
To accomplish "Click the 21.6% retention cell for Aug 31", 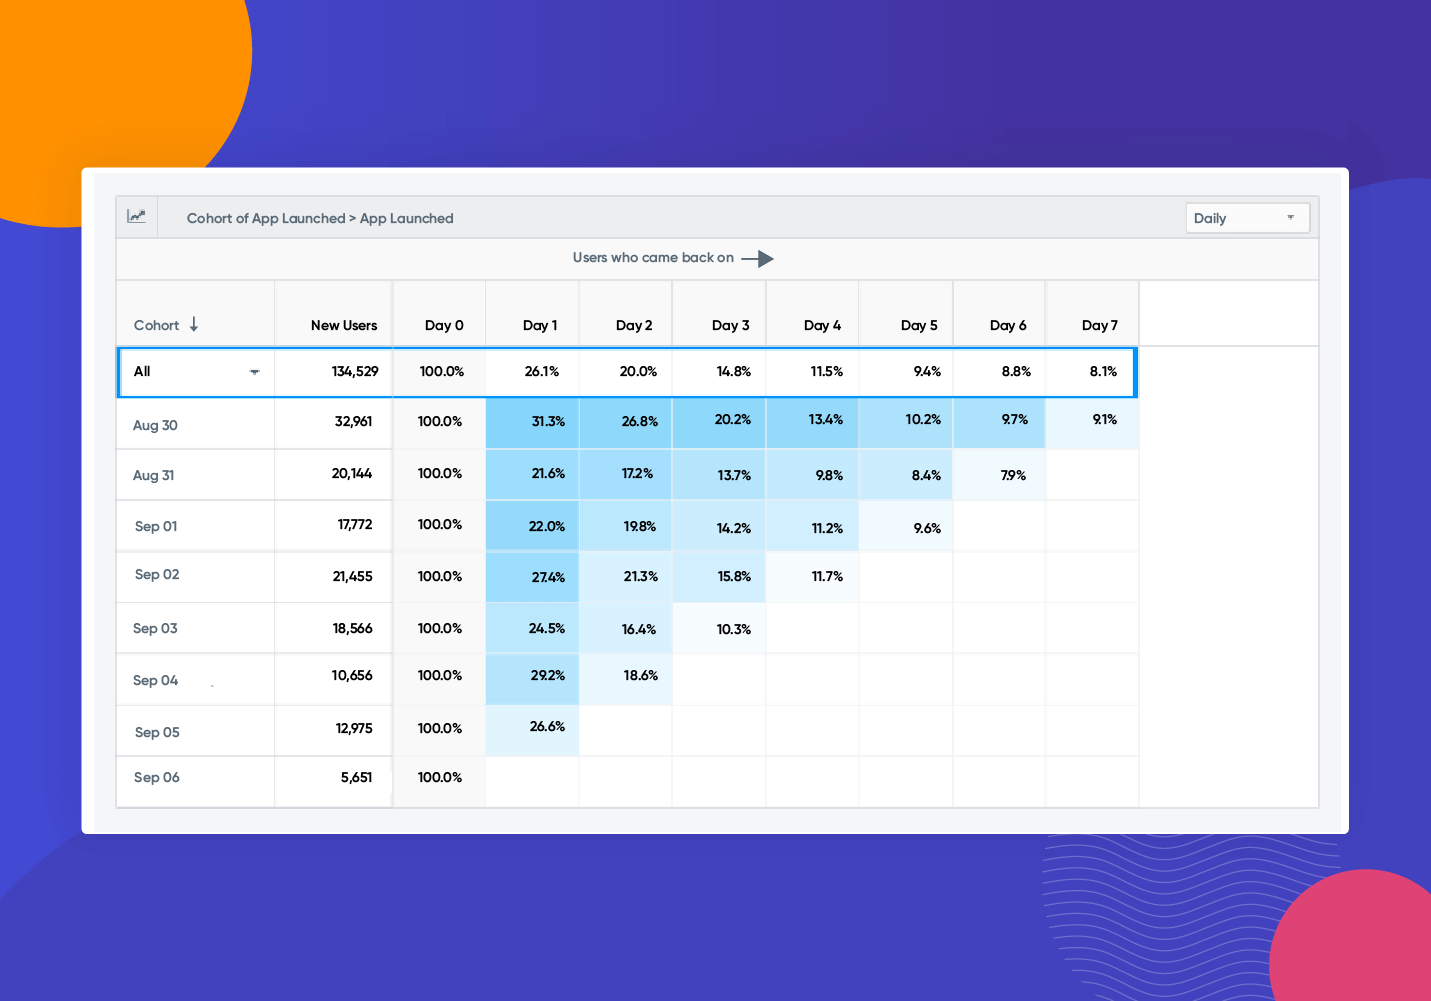I will (532, 474).
